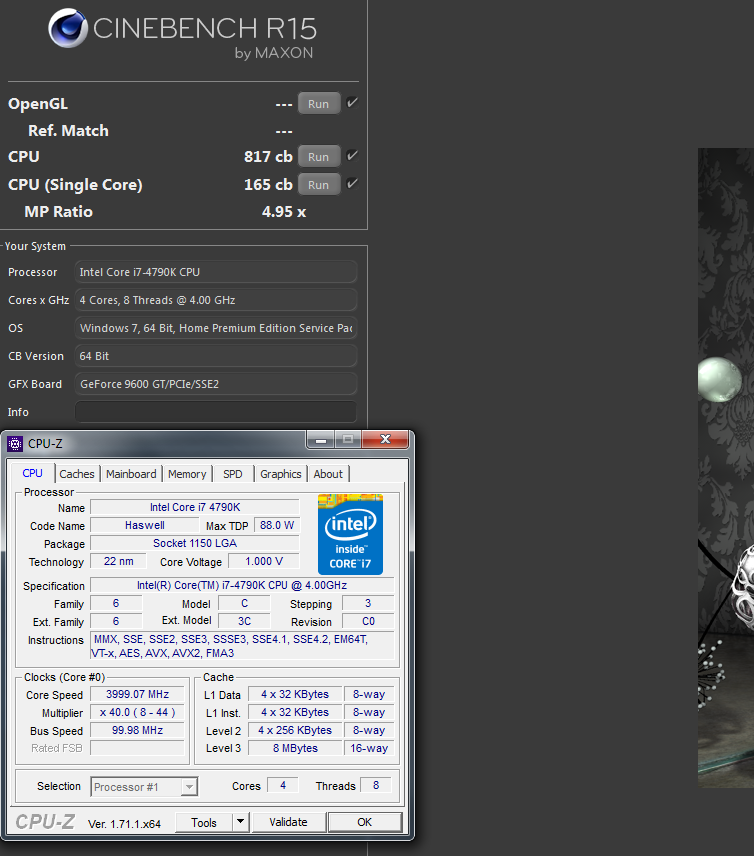
Task: Toggle the OpenGL test checkbox
Action: [x=352, y=103]
